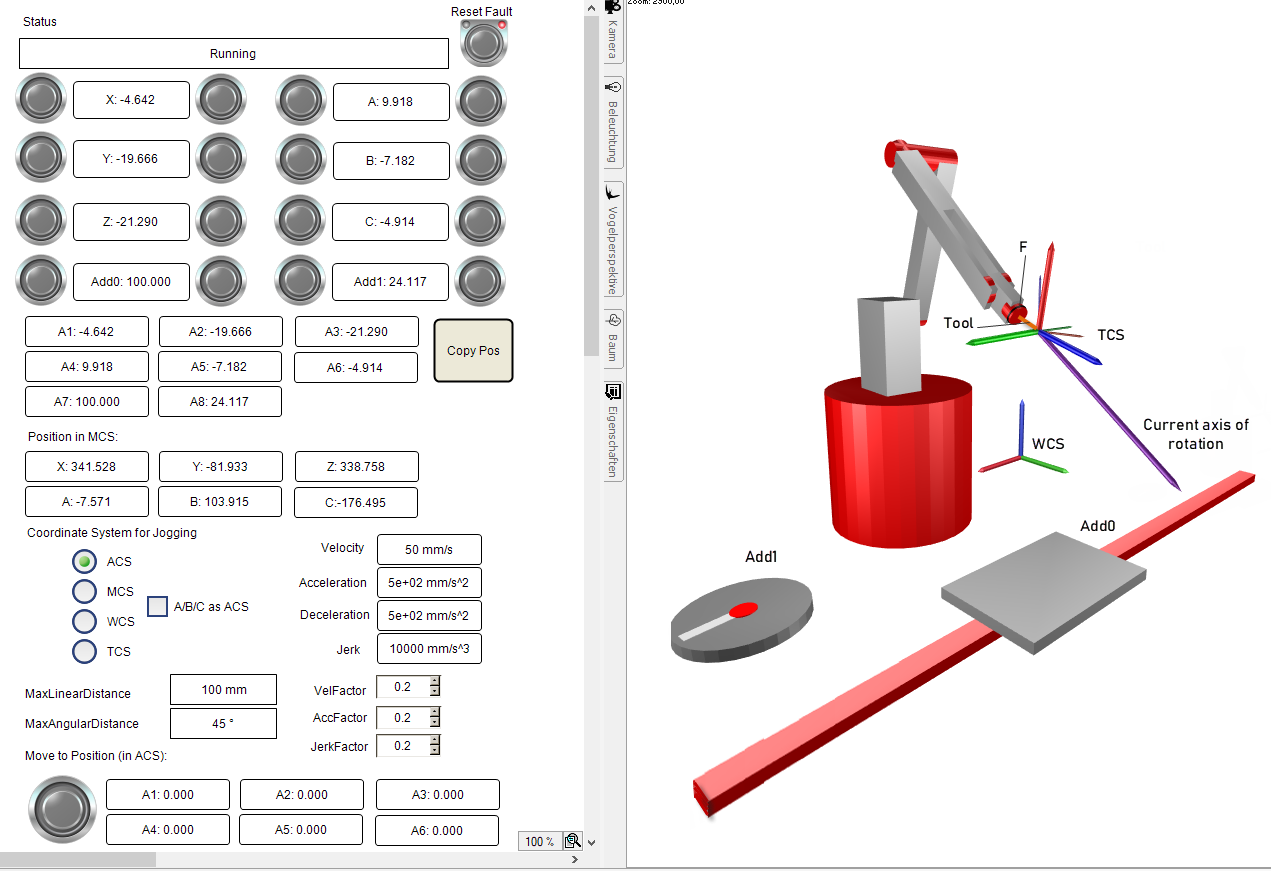Click the zoom magnifier icon beside 100 %

tap(573, 841)
